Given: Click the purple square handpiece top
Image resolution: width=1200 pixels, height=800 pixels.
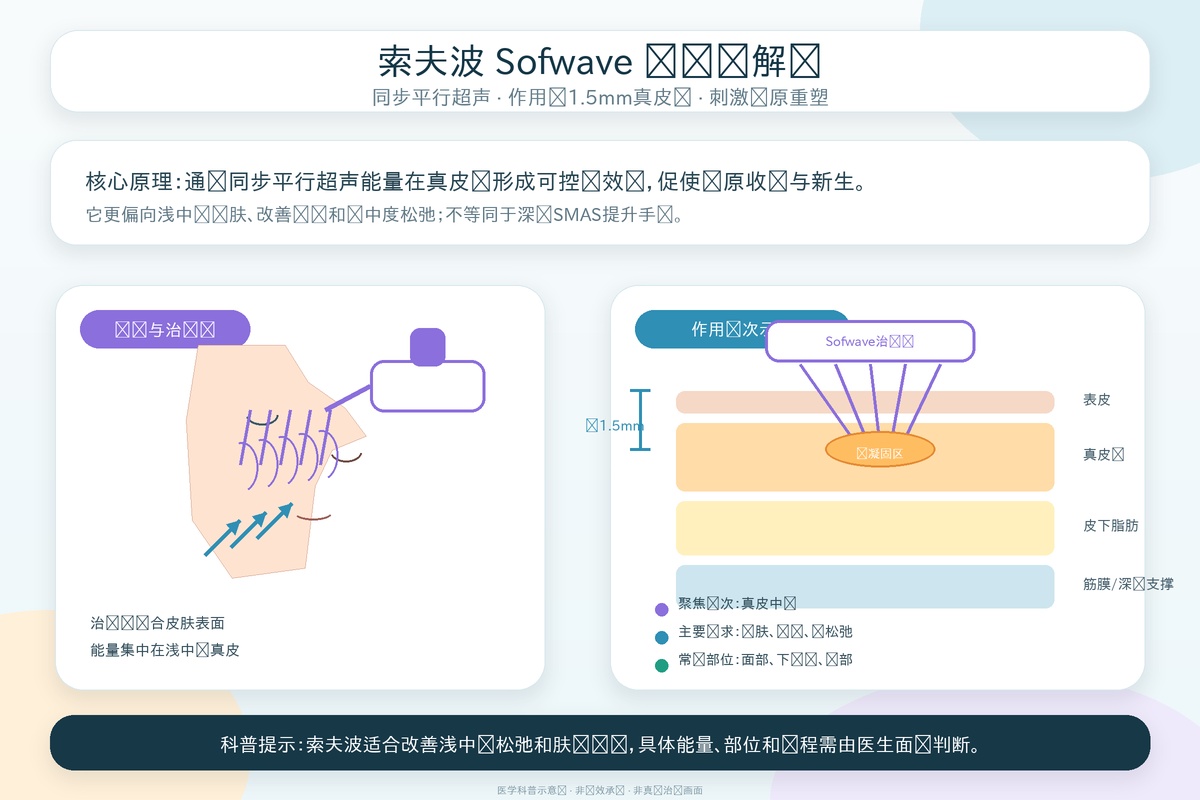Looking at the screenshot, I should tap(428, 347).
